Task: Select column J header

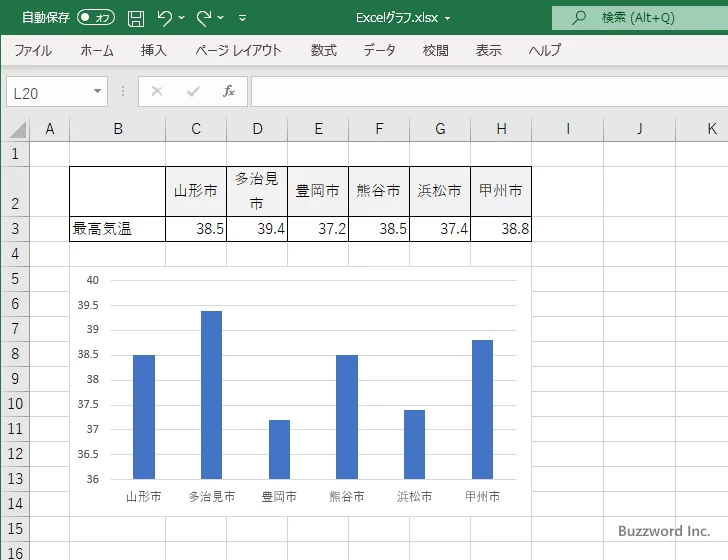Action: (639, 129)
